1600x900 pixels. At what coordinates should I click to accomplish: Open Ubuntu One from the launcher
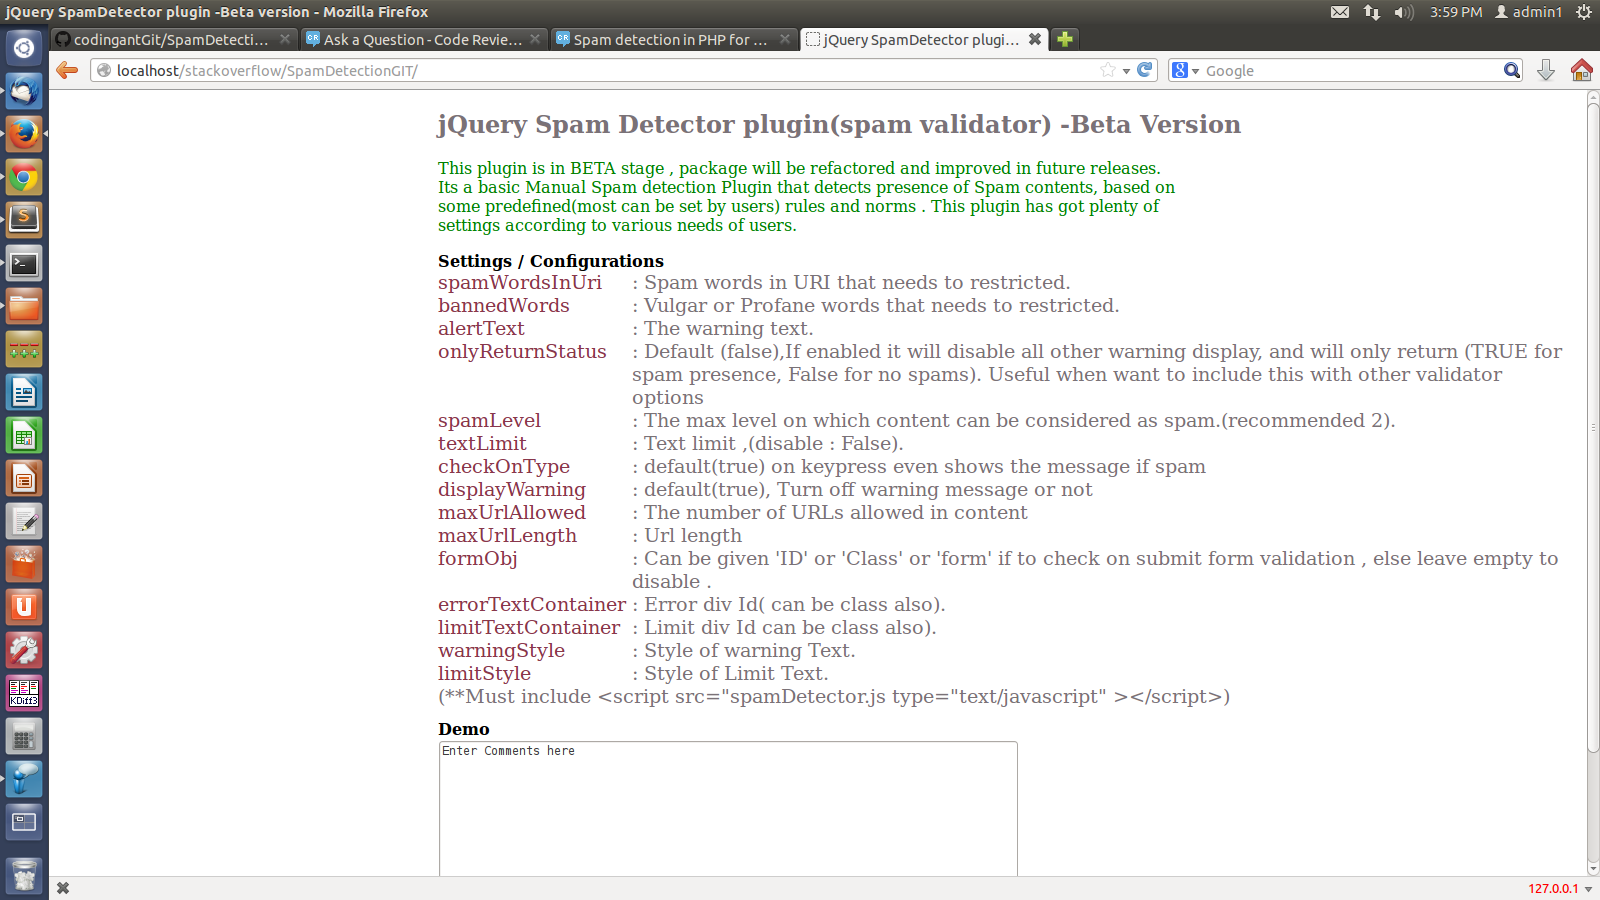click(24, 607)
